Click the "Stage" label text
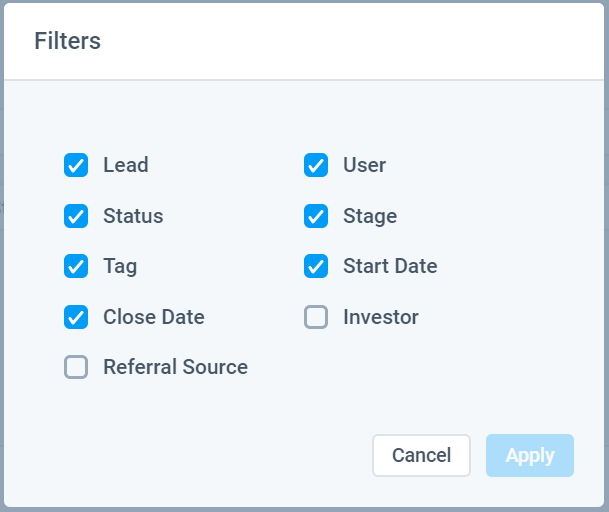 [x=370, y=216]
